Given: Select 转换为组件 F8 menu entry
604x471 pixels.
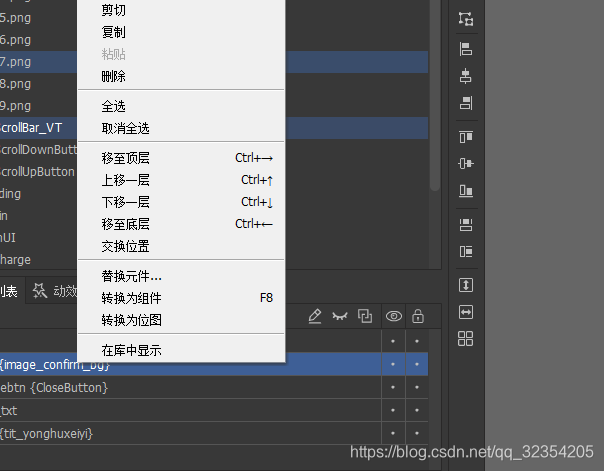Looking at the screenshot, I should [181, 298].
